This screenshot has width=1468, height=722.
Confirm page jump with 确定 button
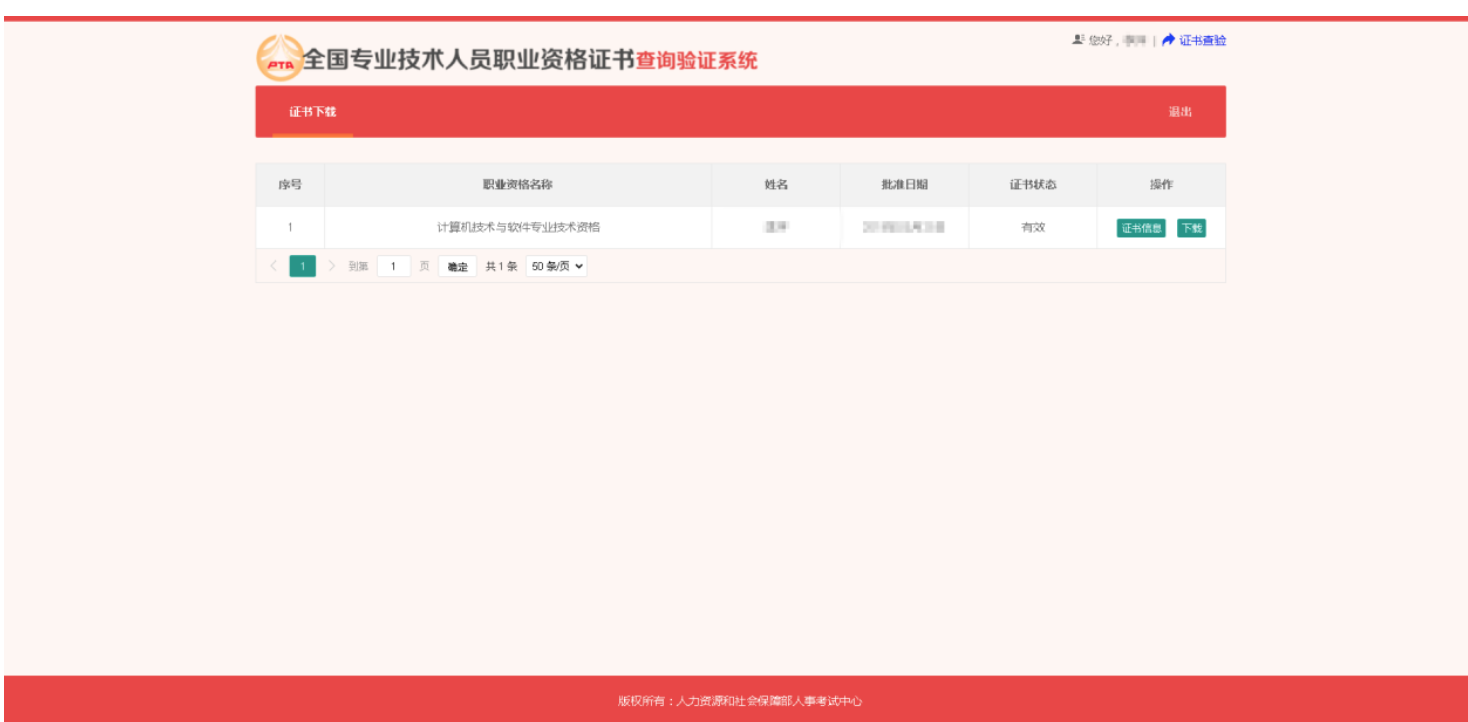457,267
